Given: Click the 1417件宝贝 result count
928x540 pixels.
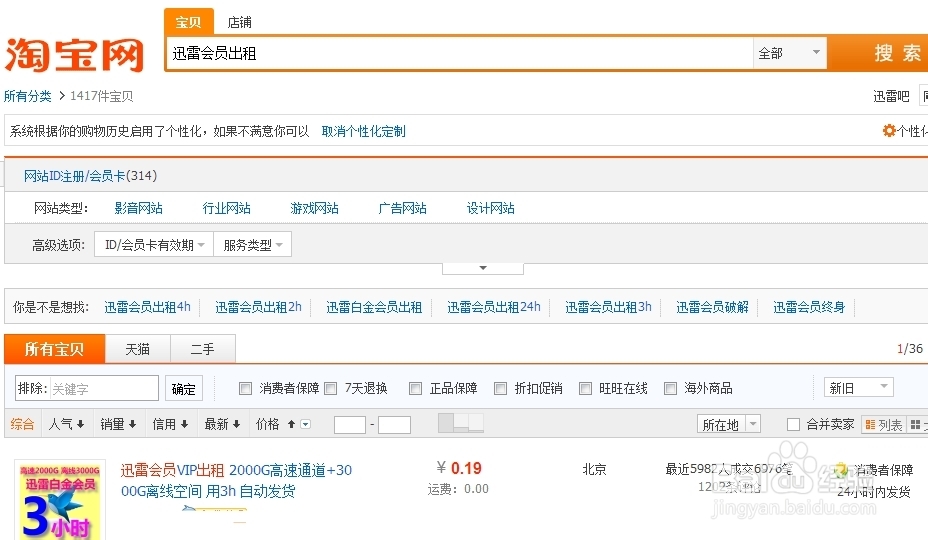Looking at the screenshot, I should (x=101, y=96).
